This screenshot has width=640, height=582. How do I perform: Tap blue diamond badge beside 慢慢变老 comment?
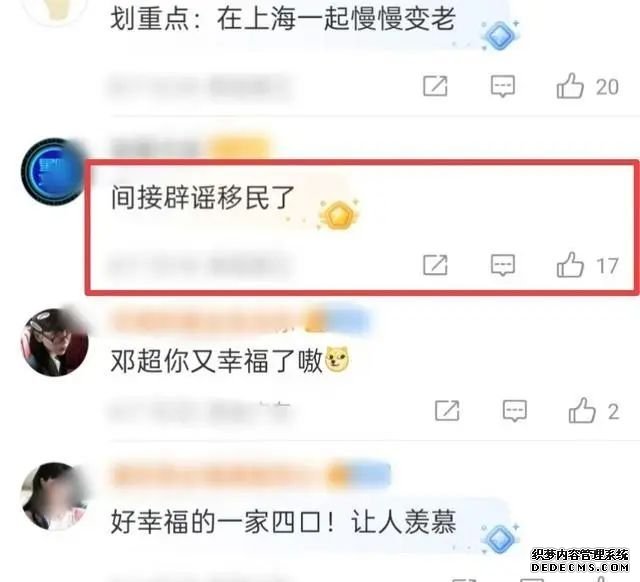pyautogui.click(x=499, y=36)
